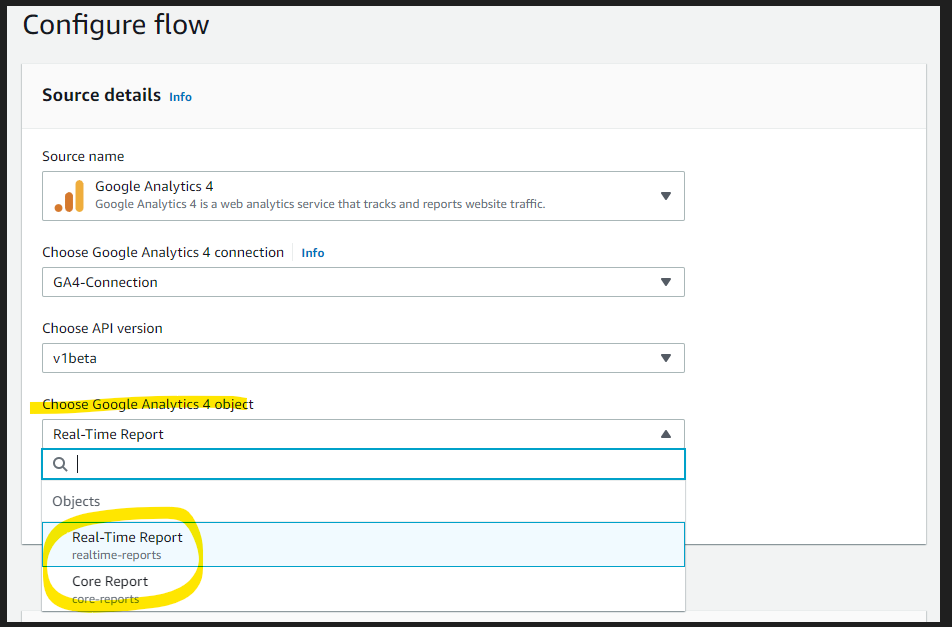Click the Choose Google Analytics 4 object label
This screenshot has width=952, height=627.
148,404
